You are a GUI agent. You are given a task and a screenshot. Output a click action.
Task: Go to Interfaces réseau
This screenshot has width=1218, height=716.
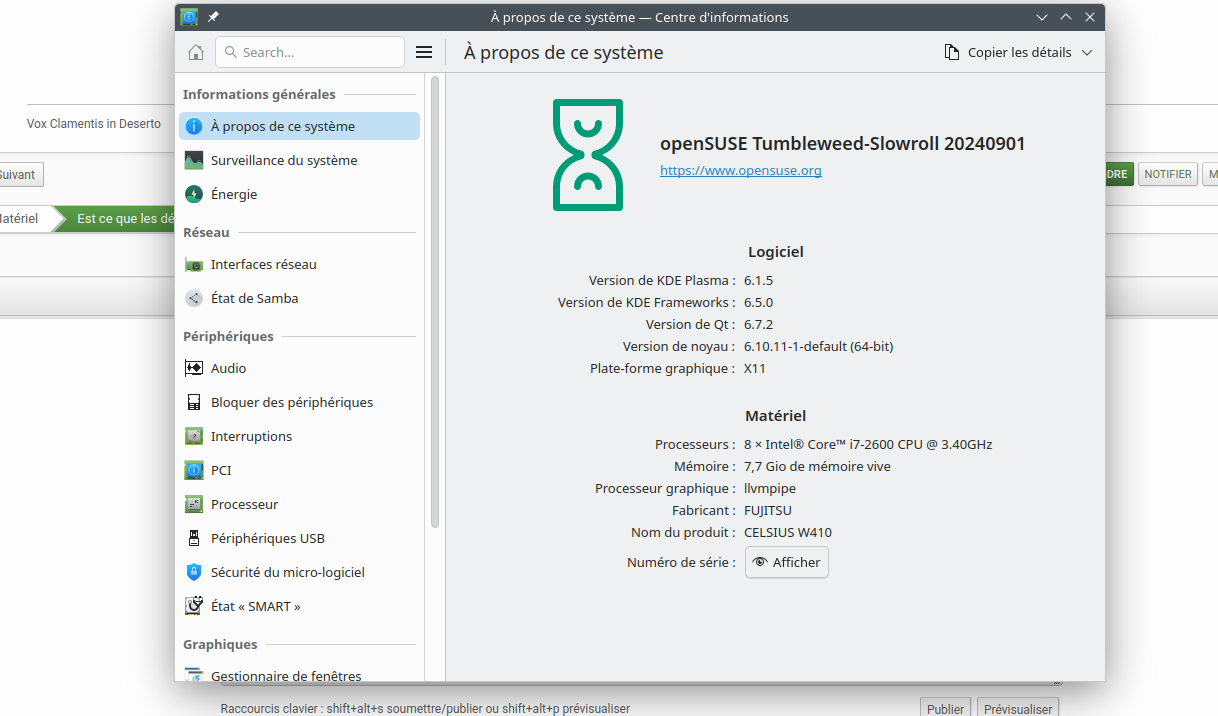[x=299, y=264]
